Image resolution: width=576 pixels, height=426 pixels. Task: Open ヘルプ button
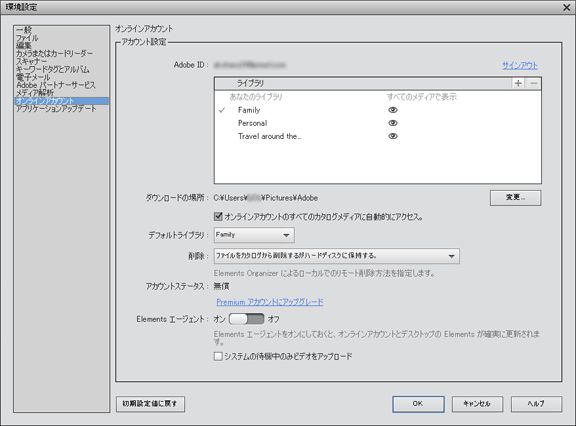coord(536,404)
